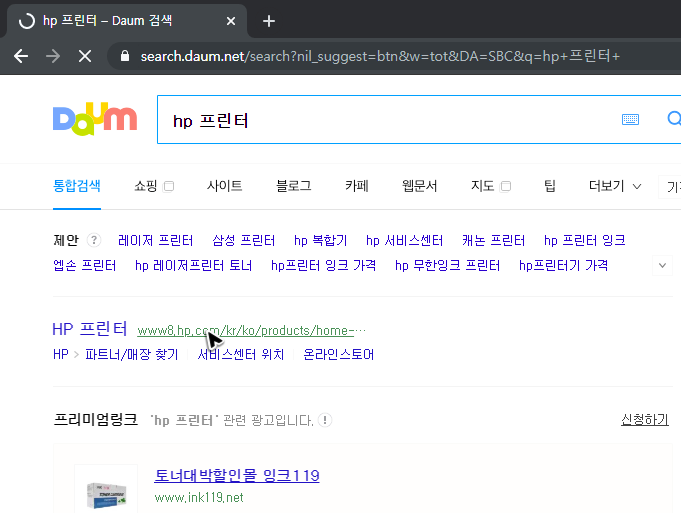
Task: Click the 엡손 프린터 suggestion
Action: tap(85, 265)
